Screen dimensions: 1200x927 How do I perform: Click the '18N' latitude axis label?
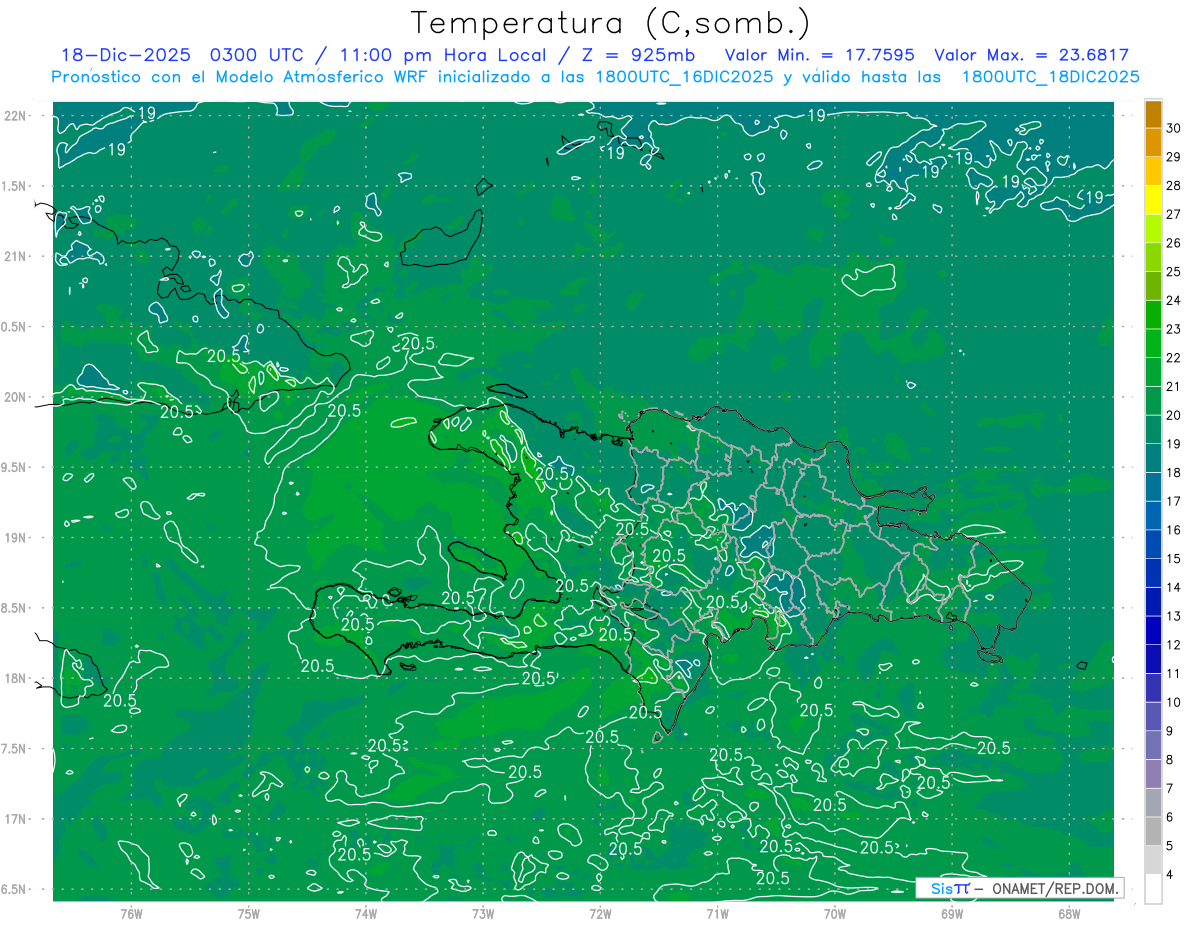[x=15, y=678]
